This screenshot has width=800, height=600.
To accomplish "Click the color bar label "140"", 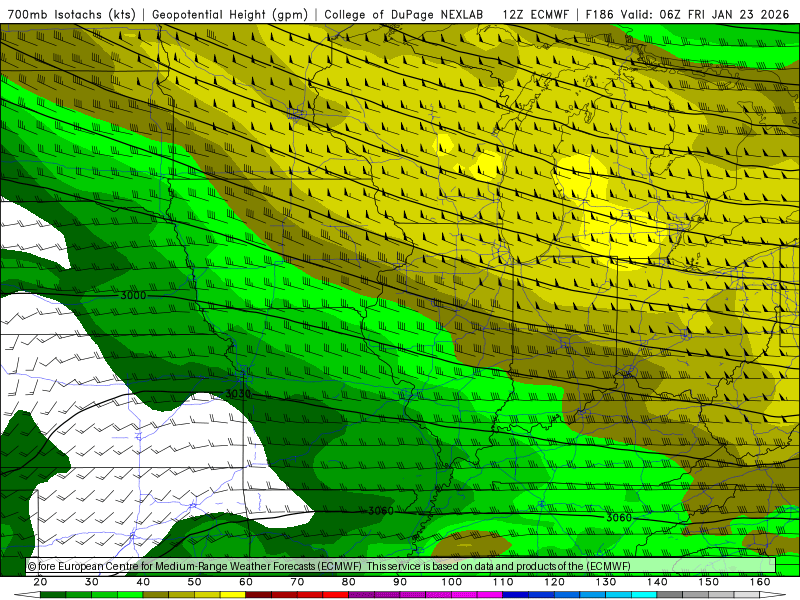I will tap(657, 582).
